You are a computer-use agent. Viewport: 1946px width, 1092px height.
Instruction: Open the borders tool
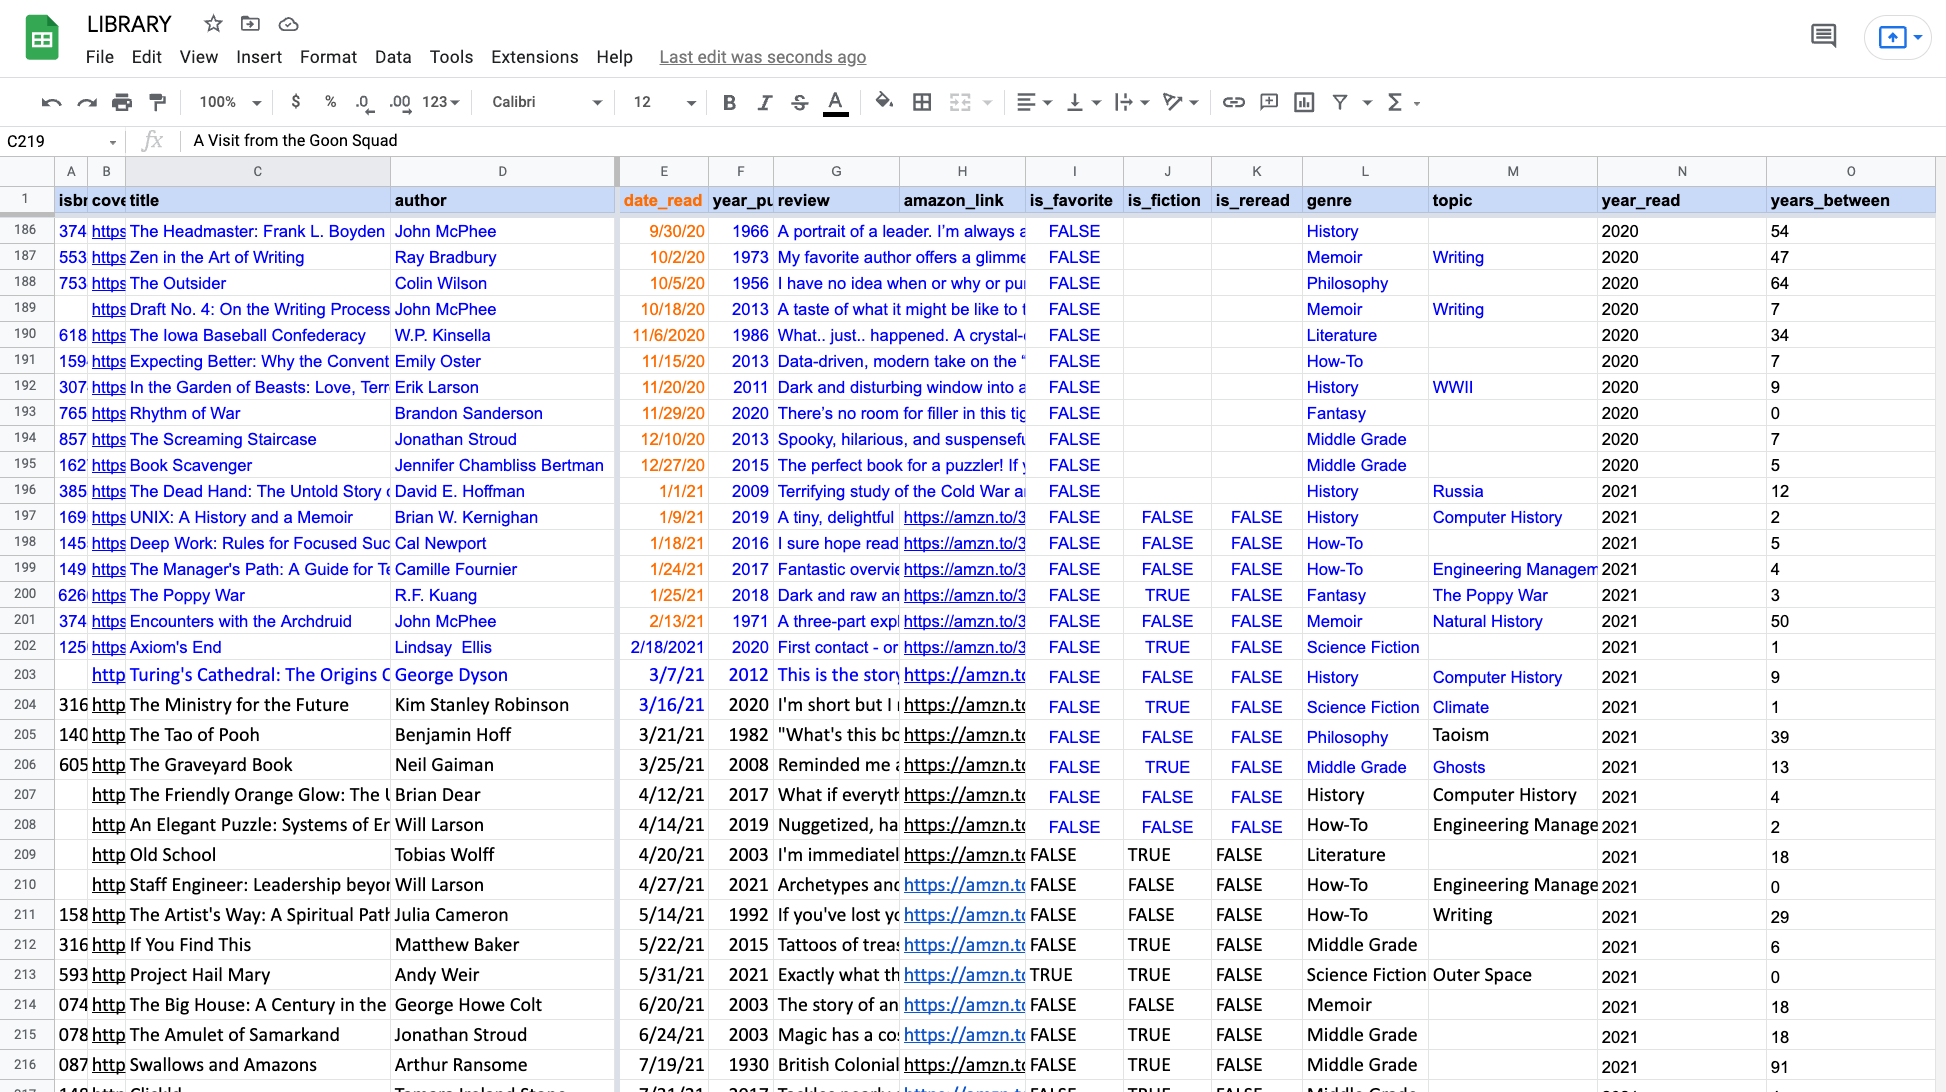pyautogui.click(x=921, y=102)
